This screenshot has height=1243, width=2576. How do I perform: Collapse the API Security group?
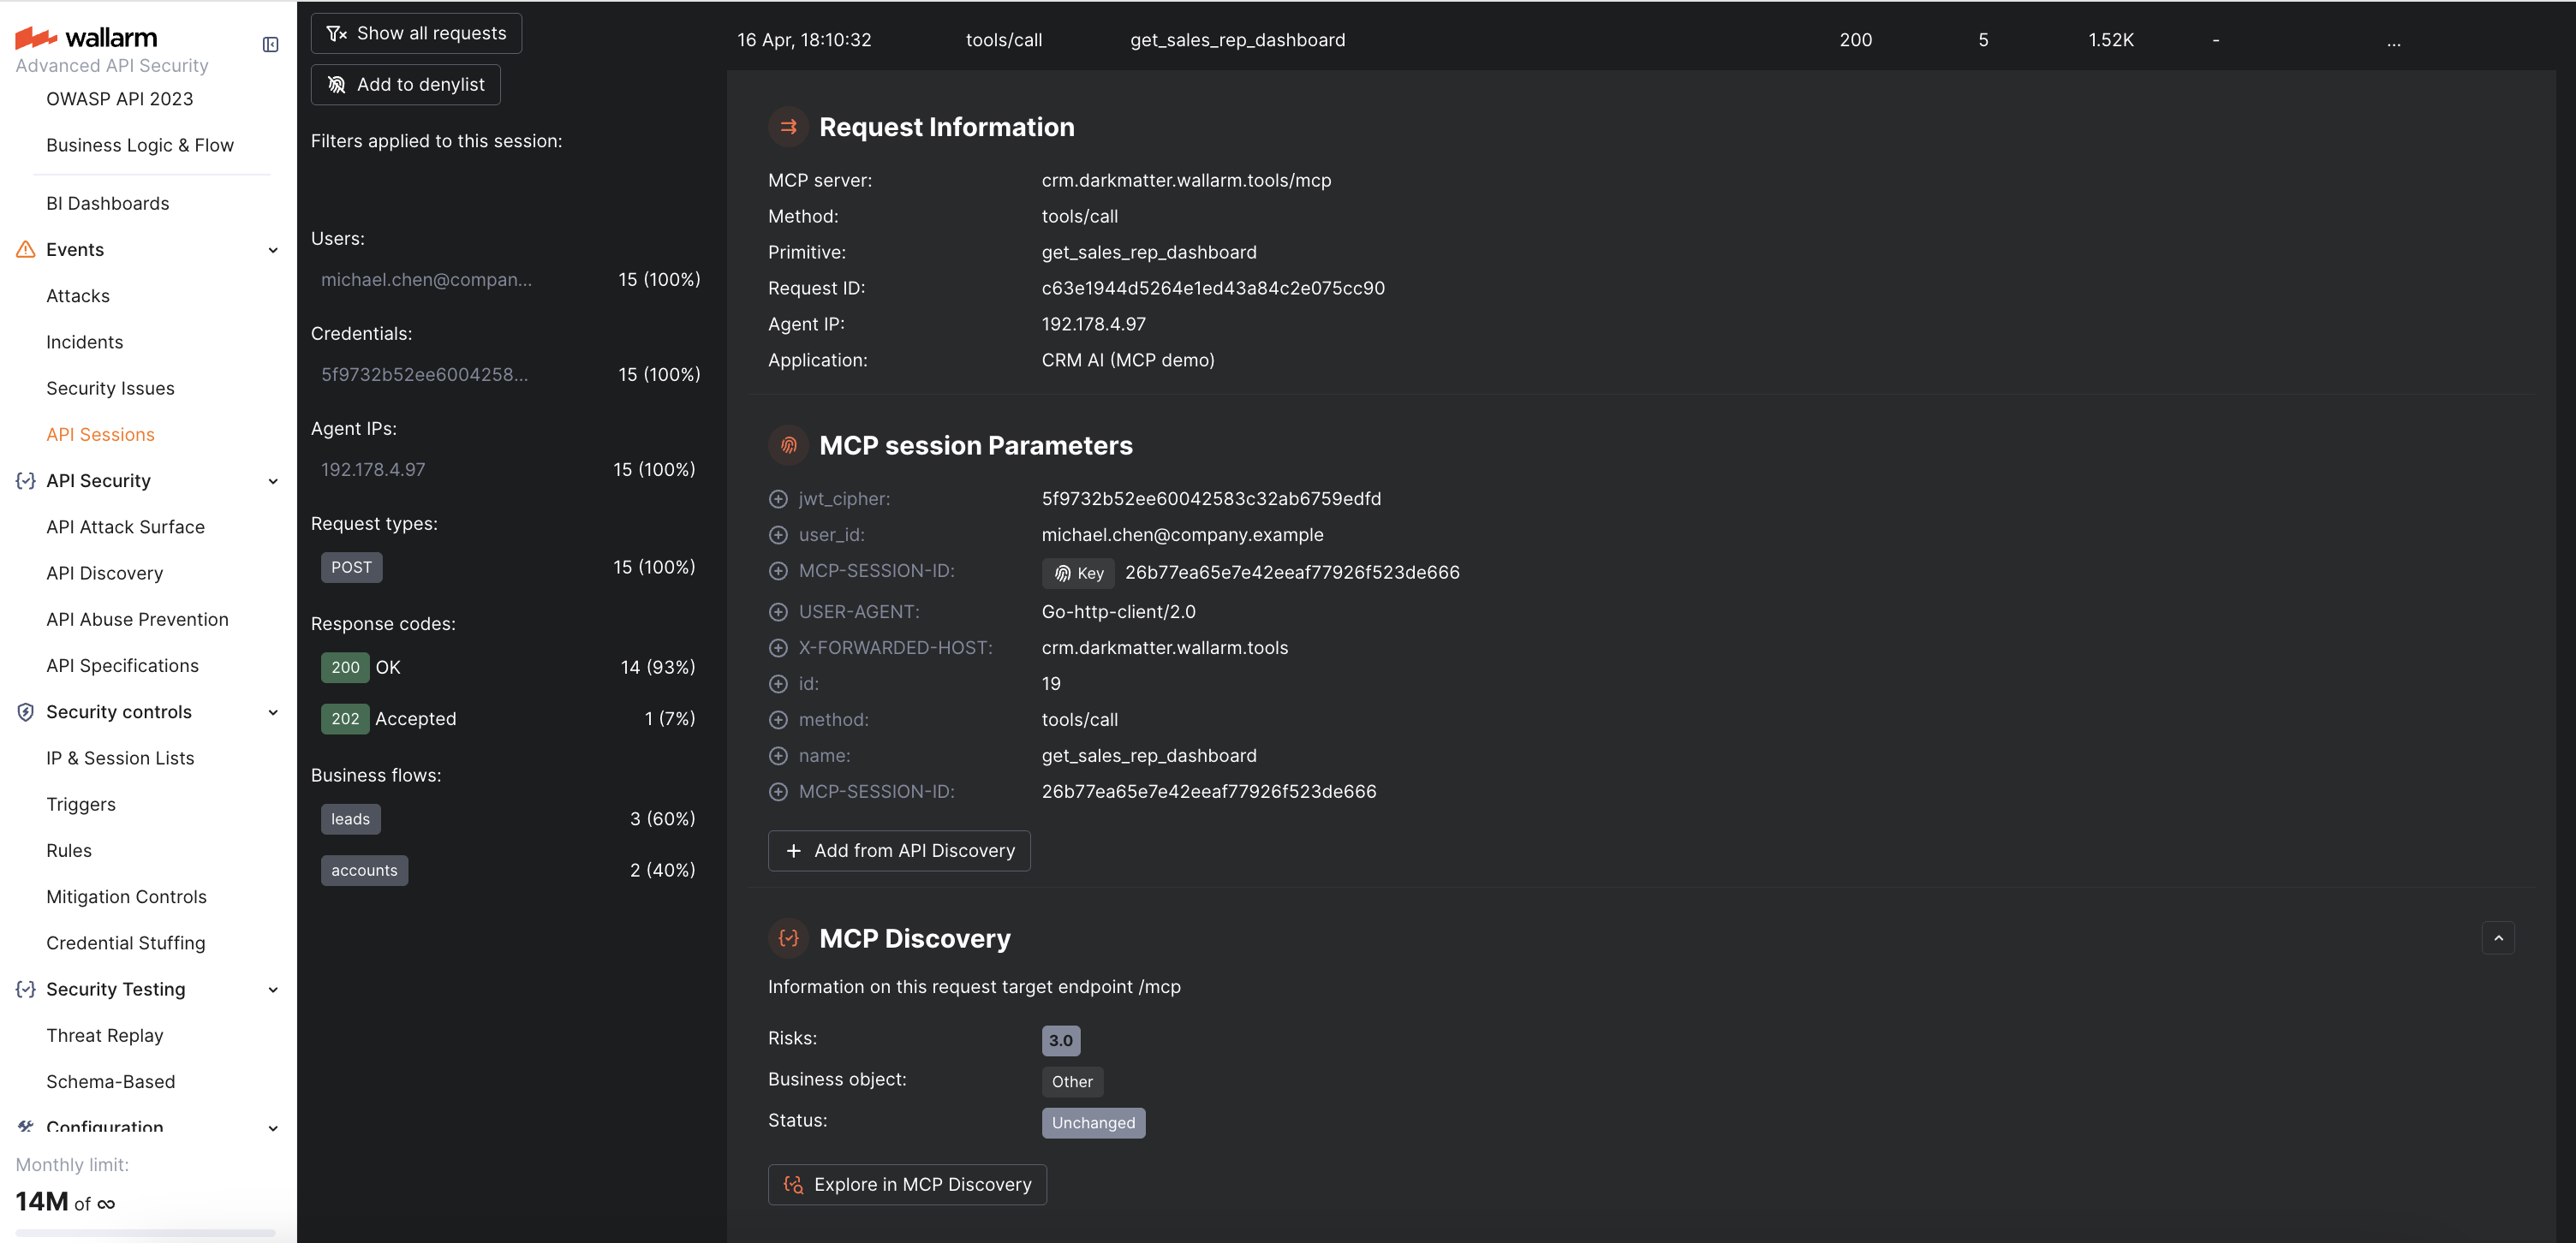(x=273, y=481)
